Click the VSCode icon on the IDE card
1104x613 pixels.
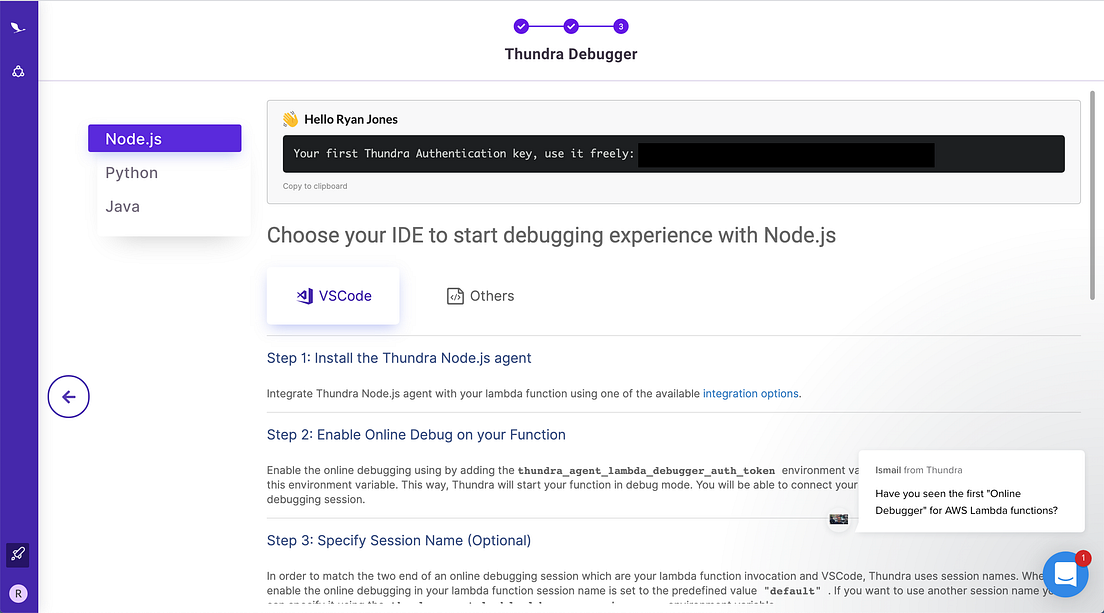point(303,295)
